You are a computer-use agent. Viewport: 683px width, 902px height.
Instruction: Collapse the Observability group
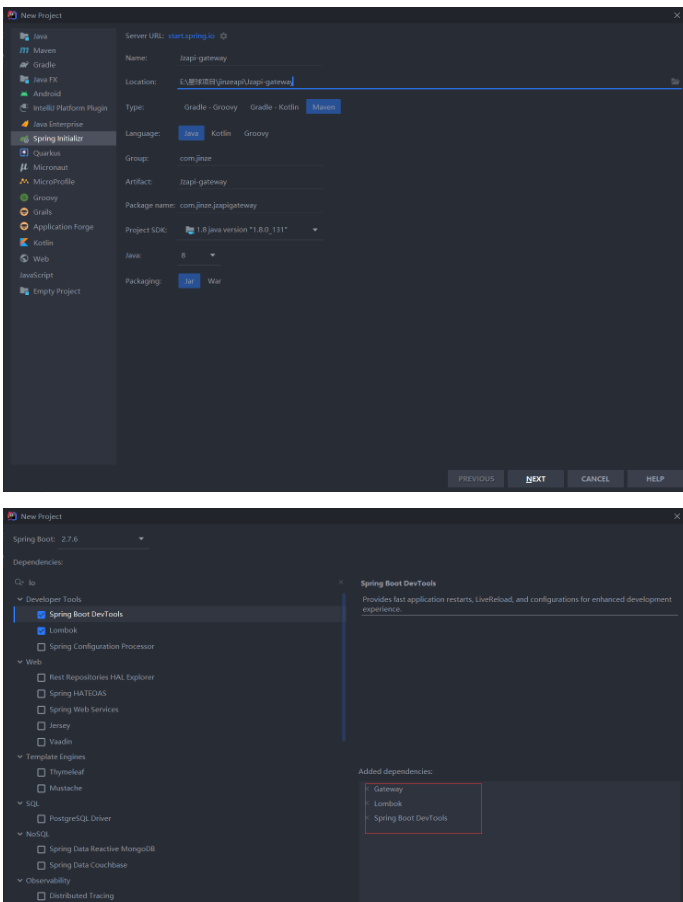tap(20, 881)
